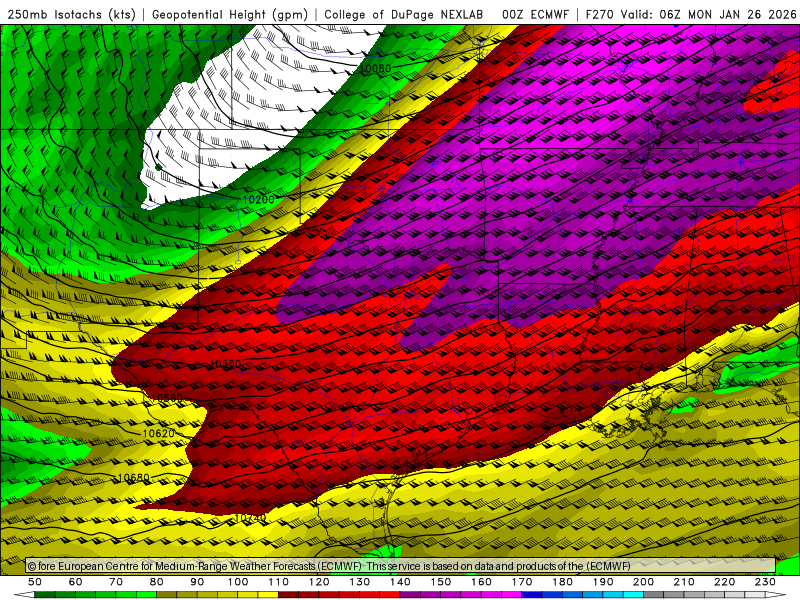Click the 10200 height contour label

click(258, 199)
